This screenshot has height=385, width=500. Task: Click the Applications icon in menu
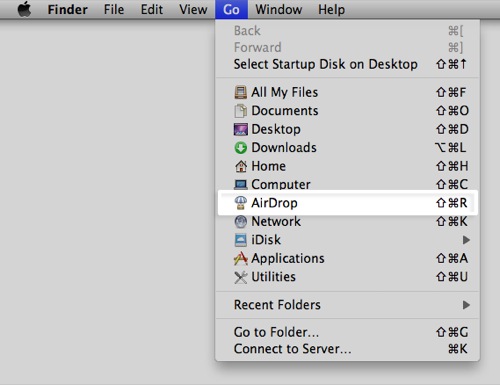coord(240,258)
